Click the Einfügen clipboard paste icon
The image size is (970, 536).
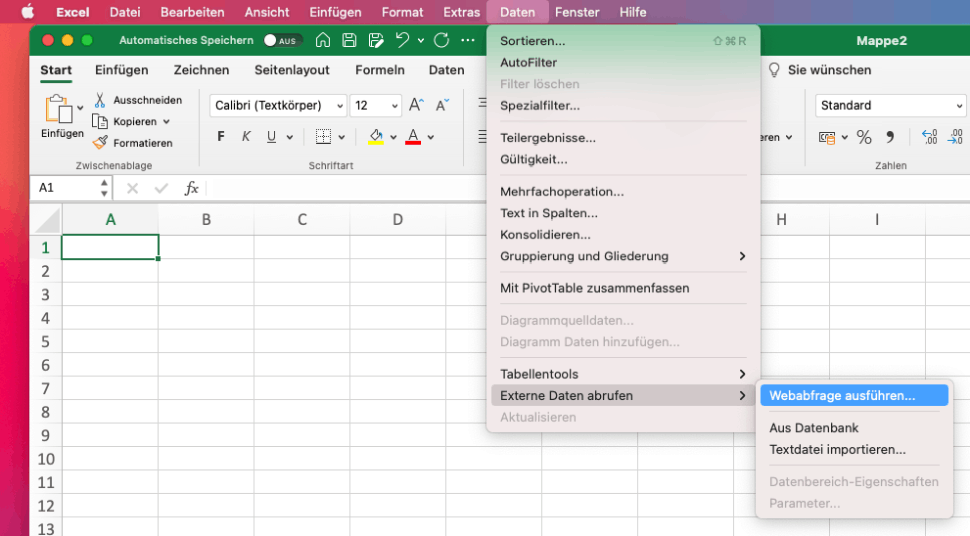click(59, 109)
